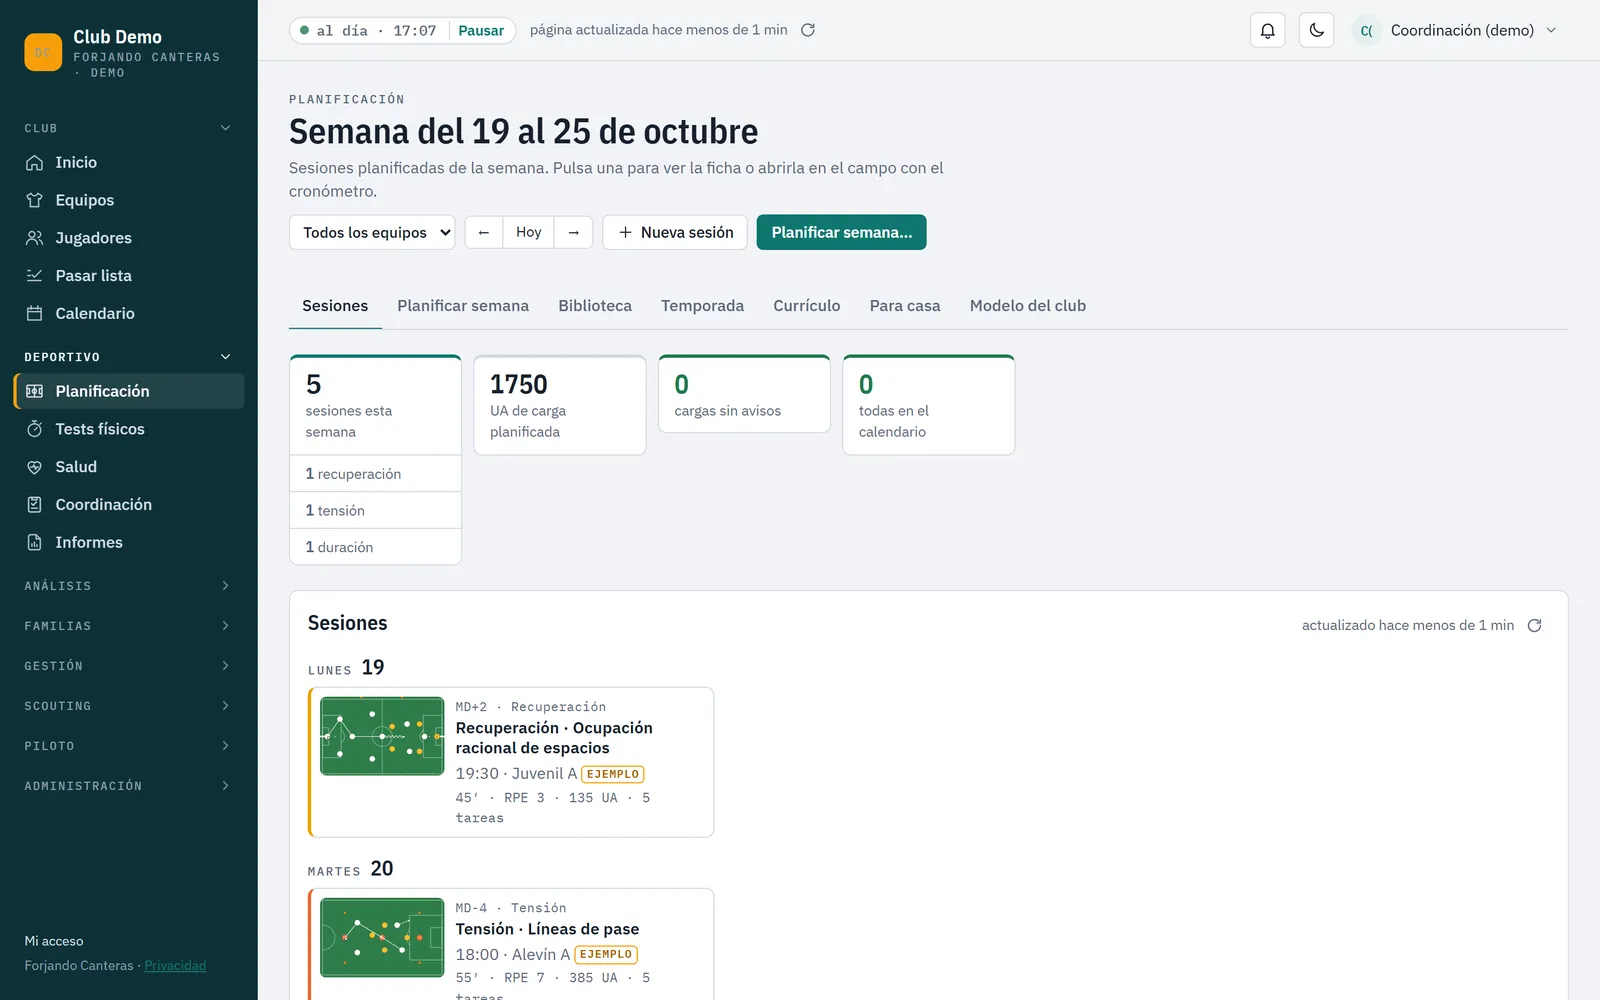Open Coordinación in sidebar
This screenshot has height=1000, width=1600.
point(129,505)
